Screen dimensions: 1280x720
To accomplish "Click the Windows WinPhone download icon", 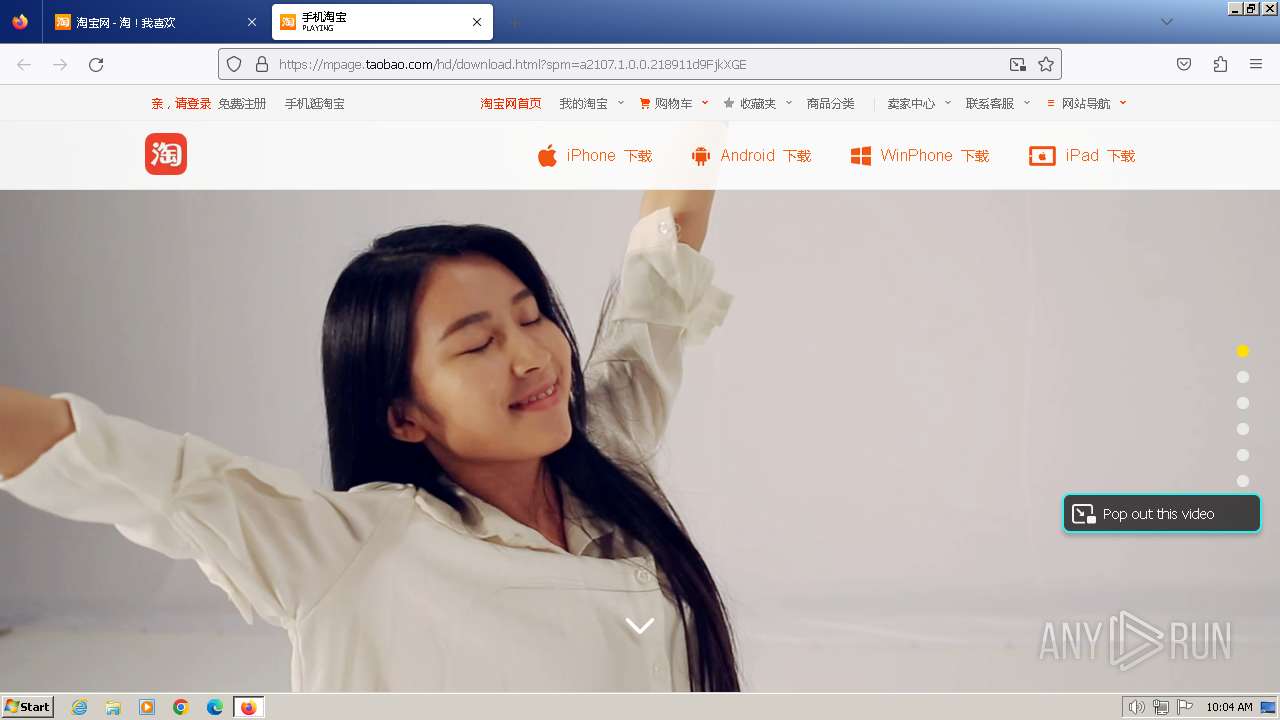I will point(860,156).
